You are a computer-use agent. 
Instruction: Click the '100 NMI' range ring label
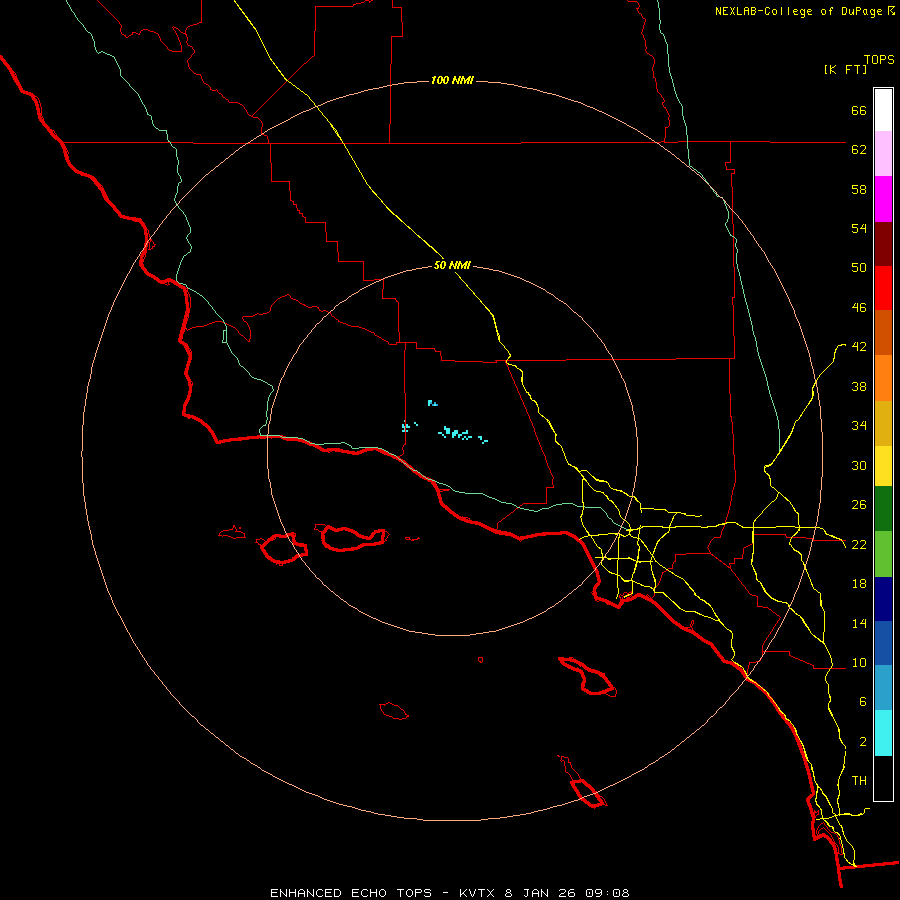click(452, 80)
